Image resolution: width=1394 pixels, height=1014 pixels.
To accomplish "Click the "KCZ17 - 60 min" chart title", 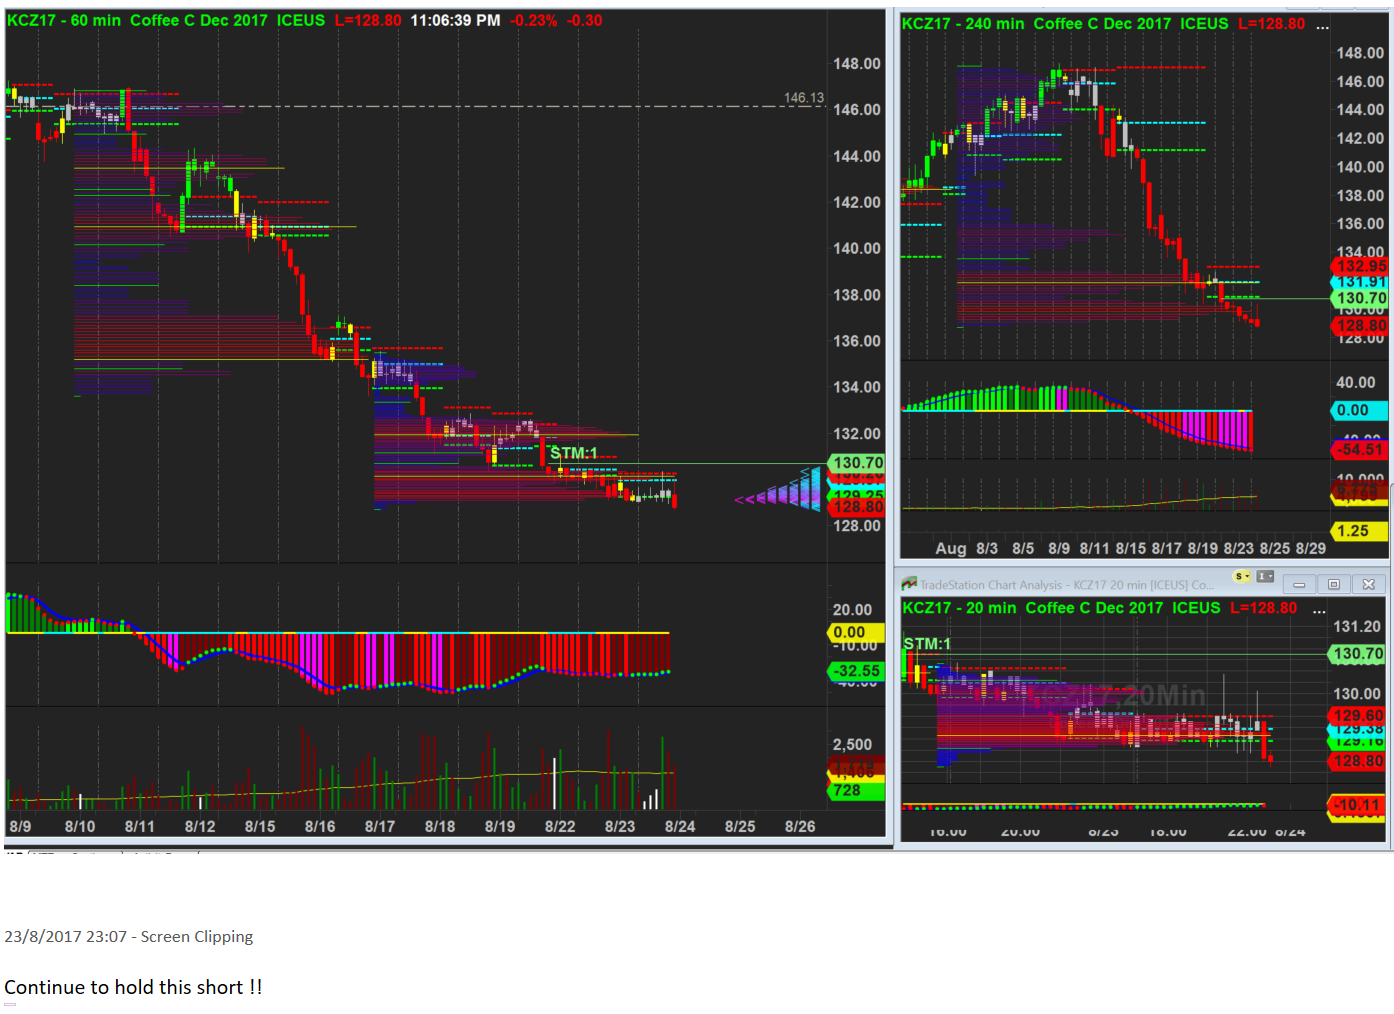I will pos(64,20).
